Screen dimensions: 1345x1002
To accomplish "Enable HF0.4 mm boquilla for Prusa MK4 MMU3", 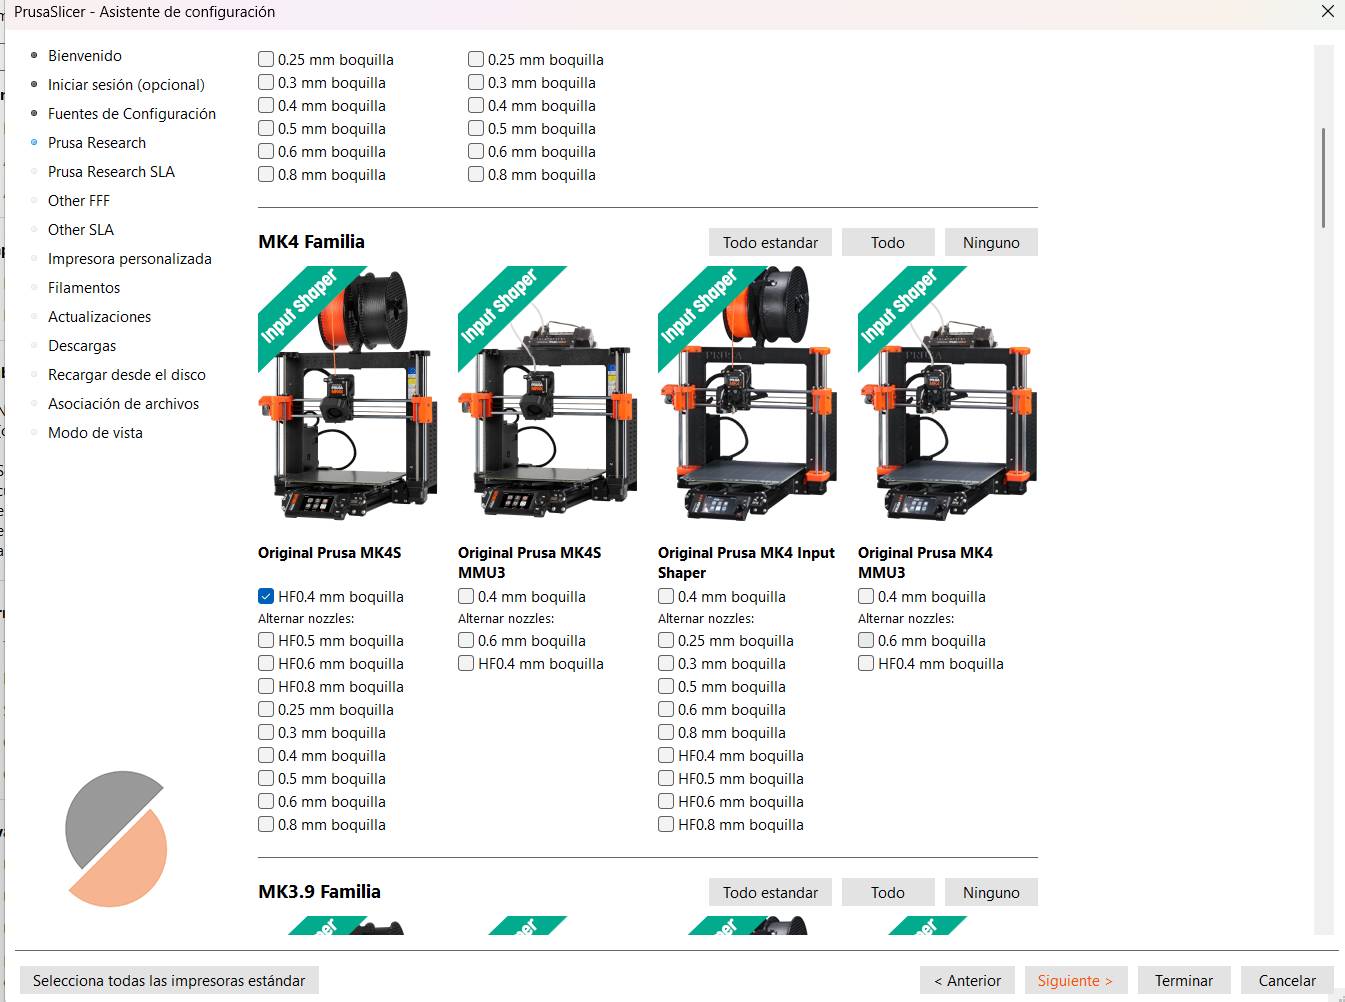I will pyautogui.click(x=866, y=664).
